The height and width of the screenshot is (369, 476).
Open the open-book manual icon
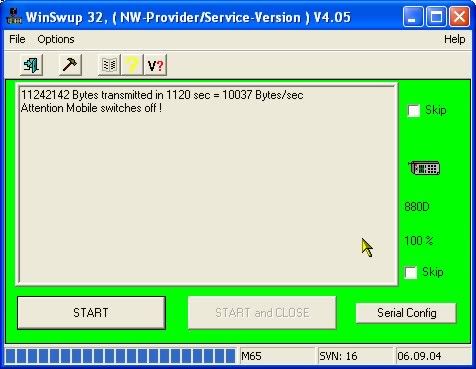[109, 65]
